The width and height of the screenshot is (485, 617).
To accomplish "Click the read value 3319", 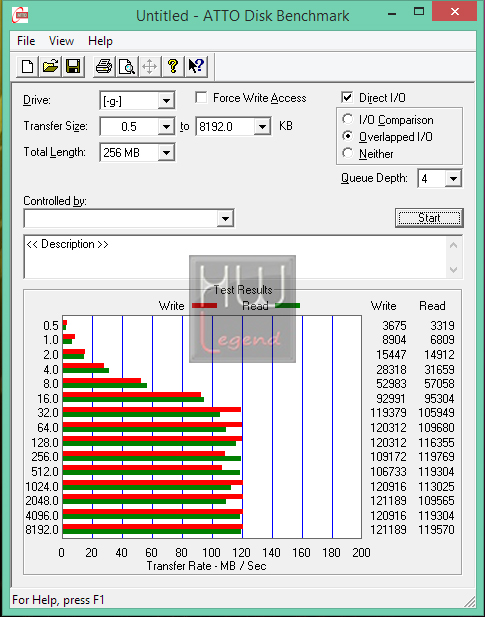I will tap(442, 325).
